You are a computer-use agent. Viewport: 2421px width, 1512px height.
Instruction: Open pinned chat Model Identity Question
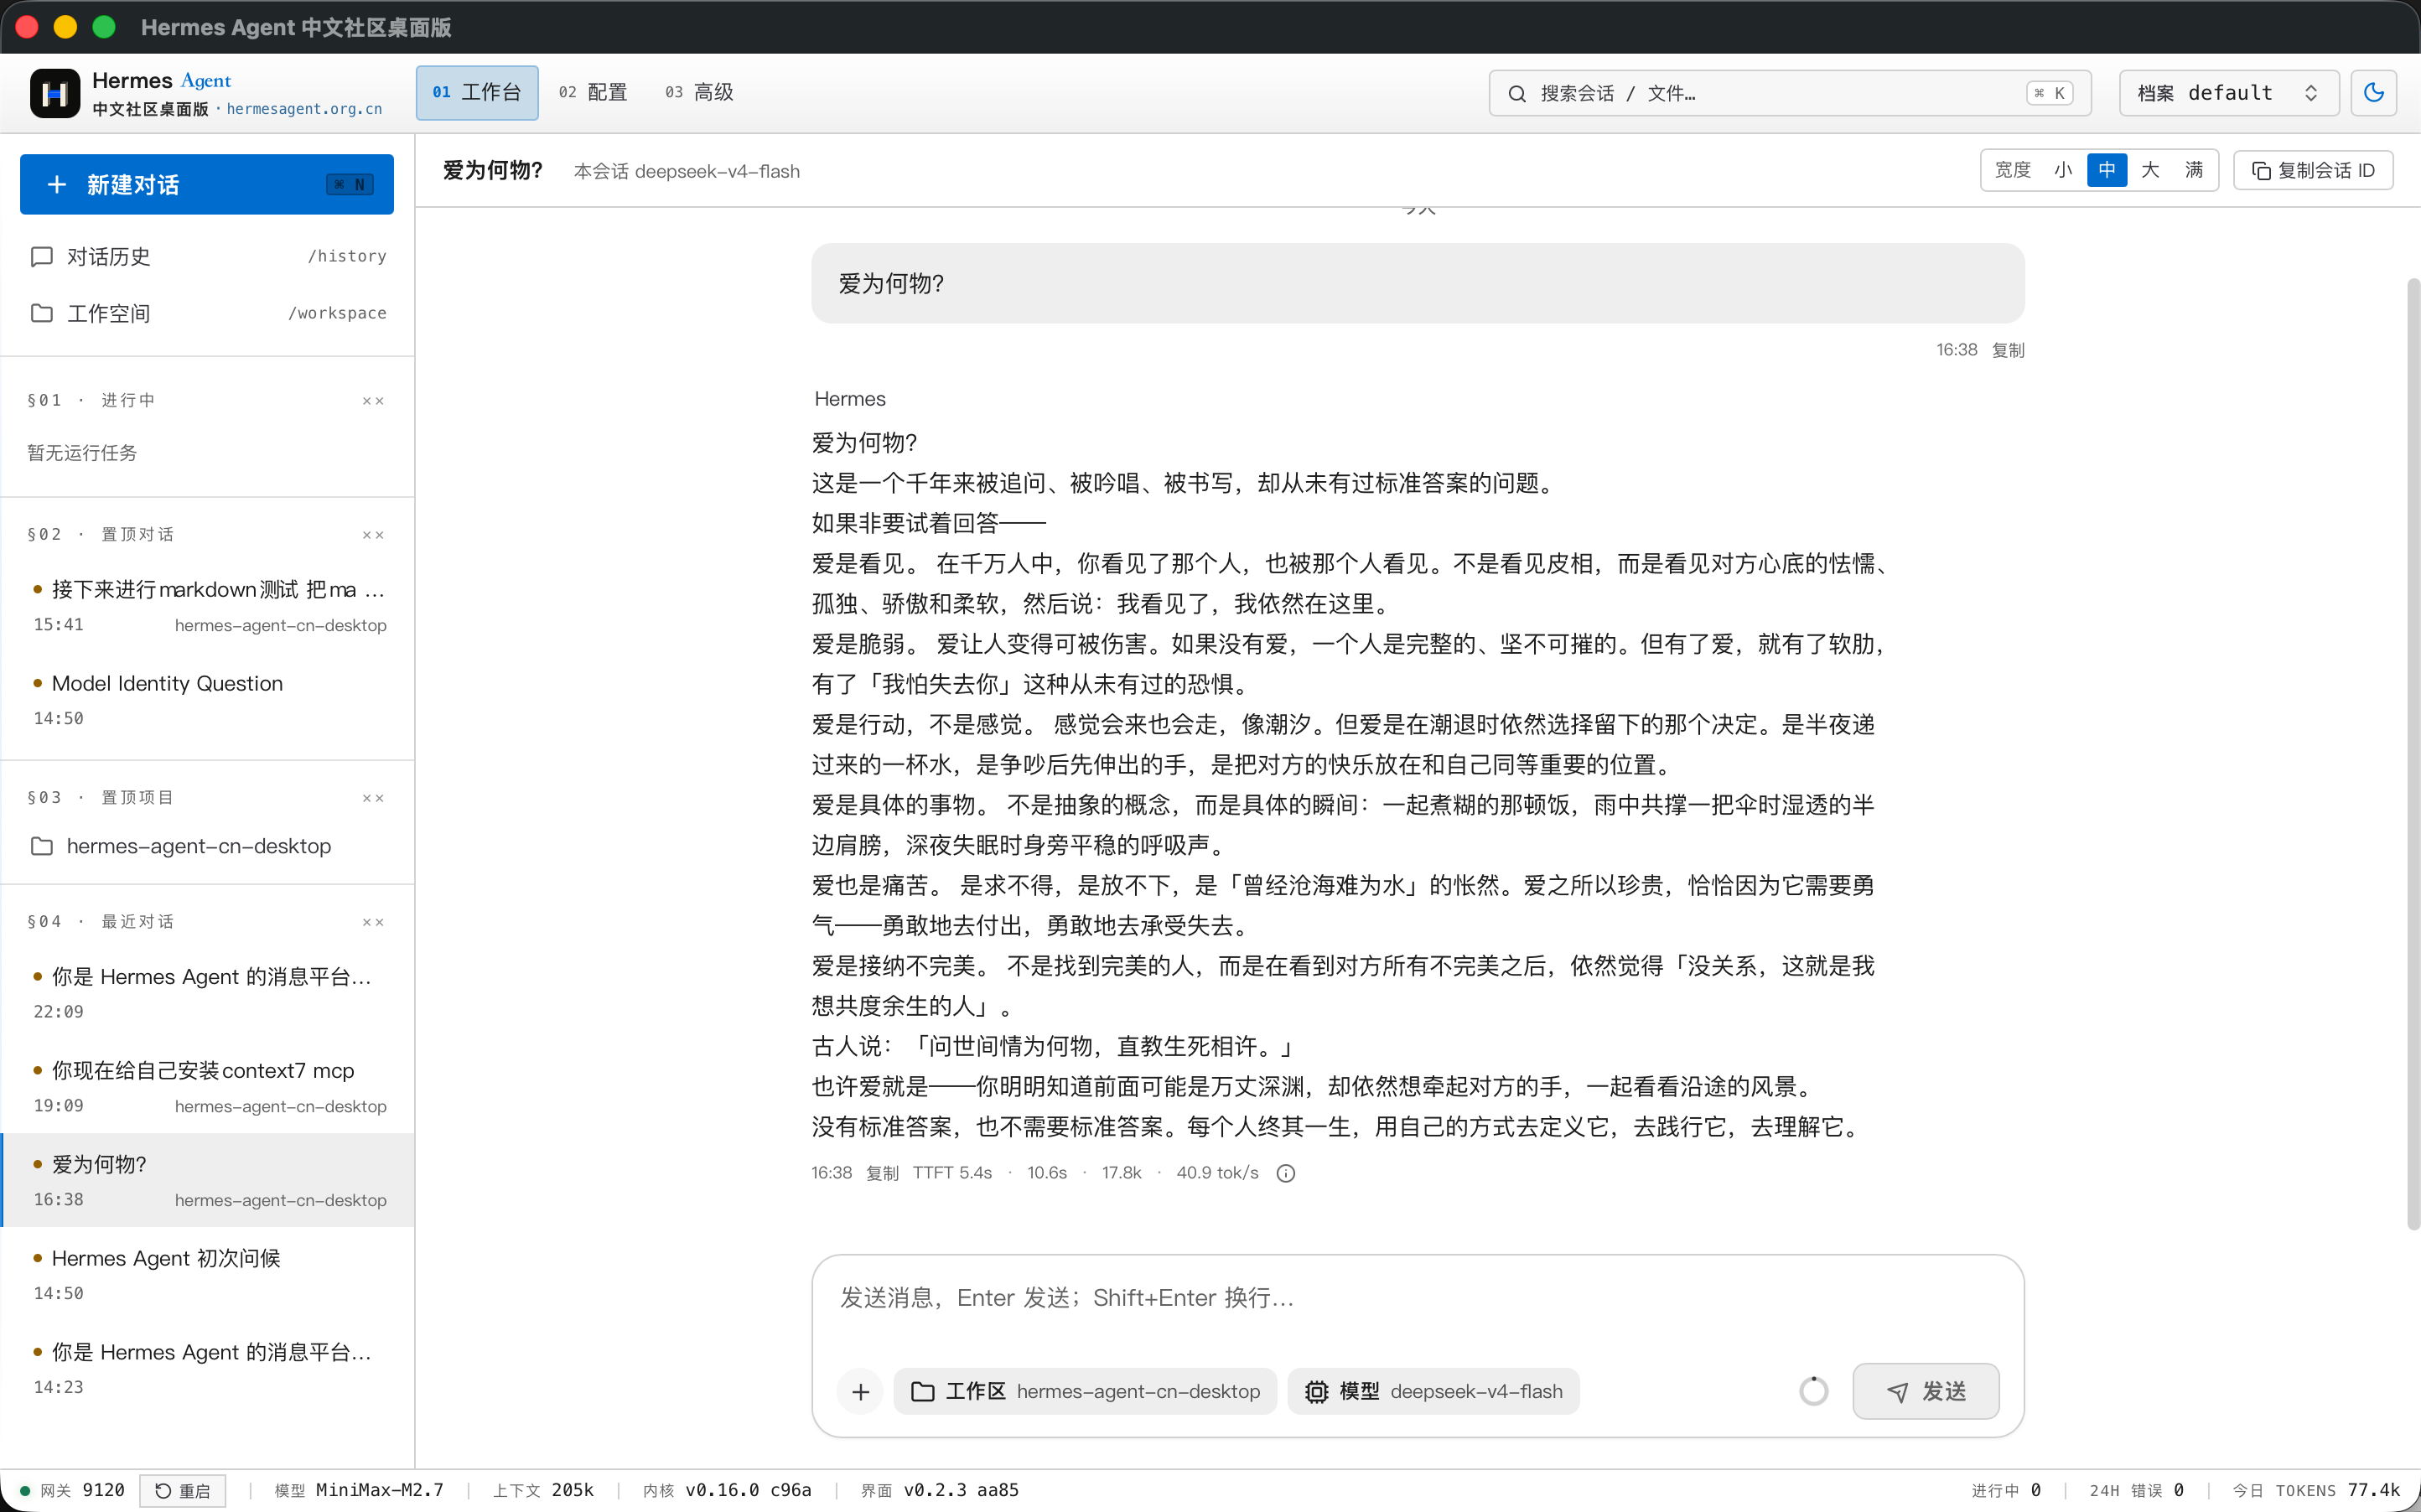[207, 699]
